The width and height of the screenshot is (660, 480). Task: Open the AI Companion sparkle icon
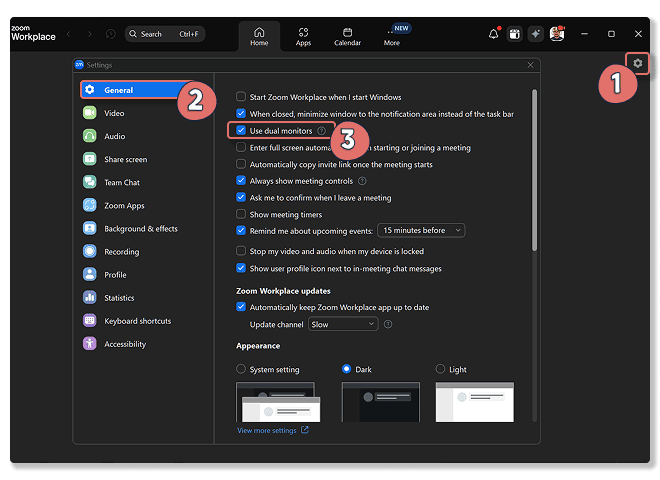(535, 34)
